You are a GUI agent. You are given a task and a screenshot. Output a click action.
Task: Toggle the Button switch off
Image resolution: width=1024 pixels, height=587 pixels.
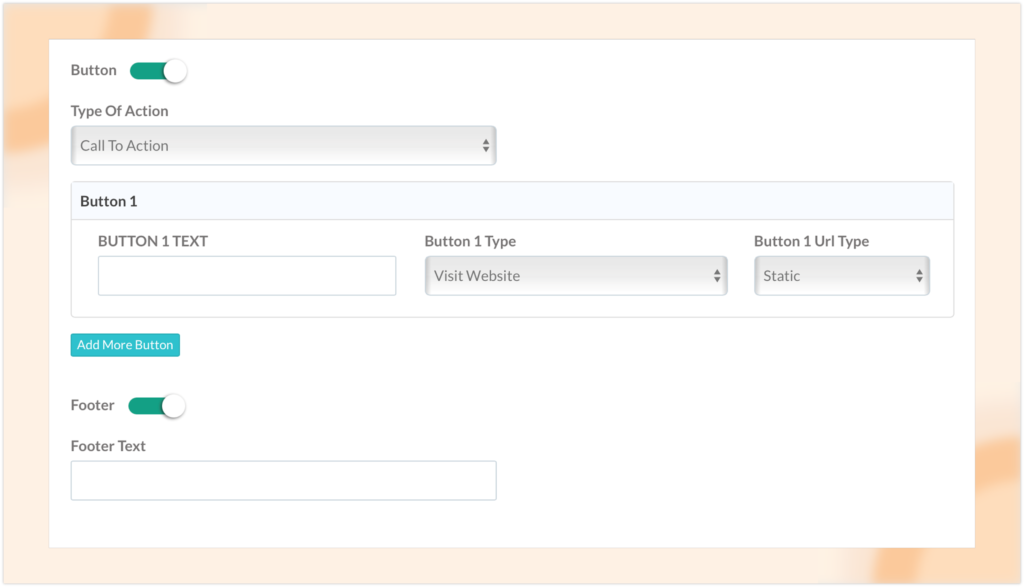(158, 71)
